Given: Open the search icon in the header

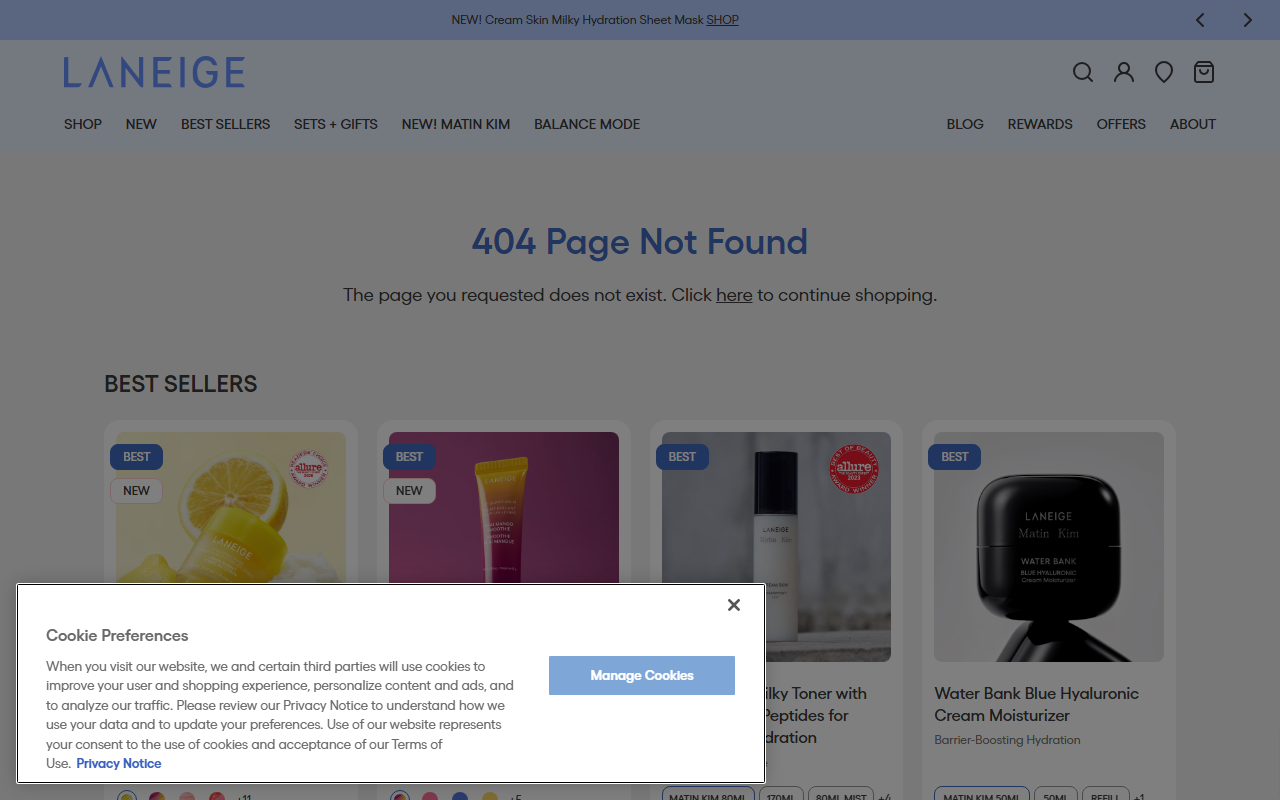Looking at the screenshot, I should [x=1083, y=72].
